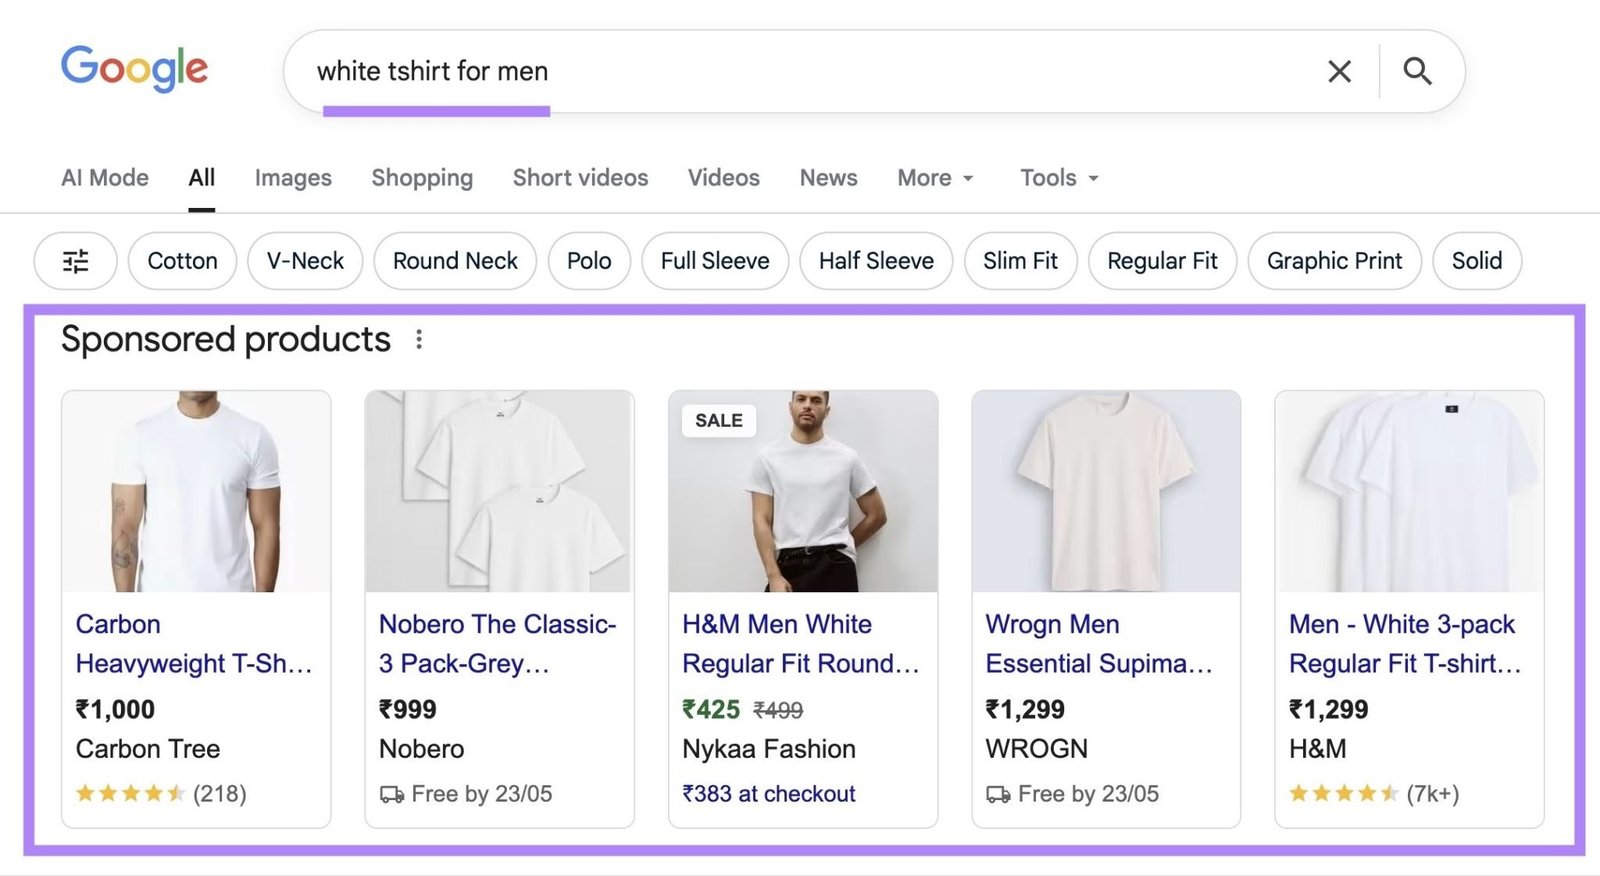Clear the search query with X icon
Viewport: 1600px width, 876px height.
pyautogui.click(x=1339, y=71)
